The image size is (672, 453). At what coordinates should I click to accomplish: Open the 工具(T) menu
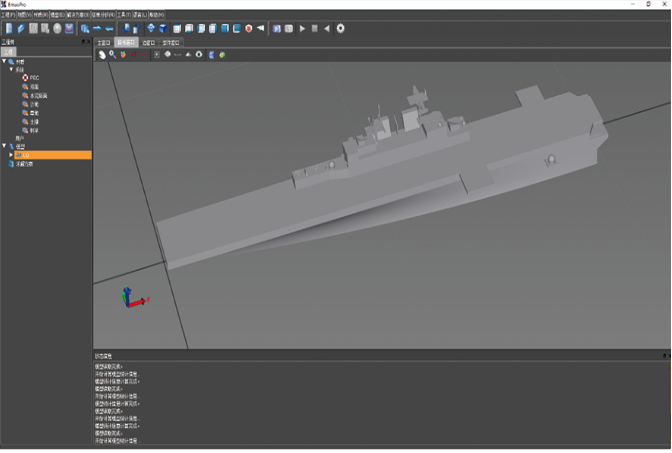tap(124, 15)
